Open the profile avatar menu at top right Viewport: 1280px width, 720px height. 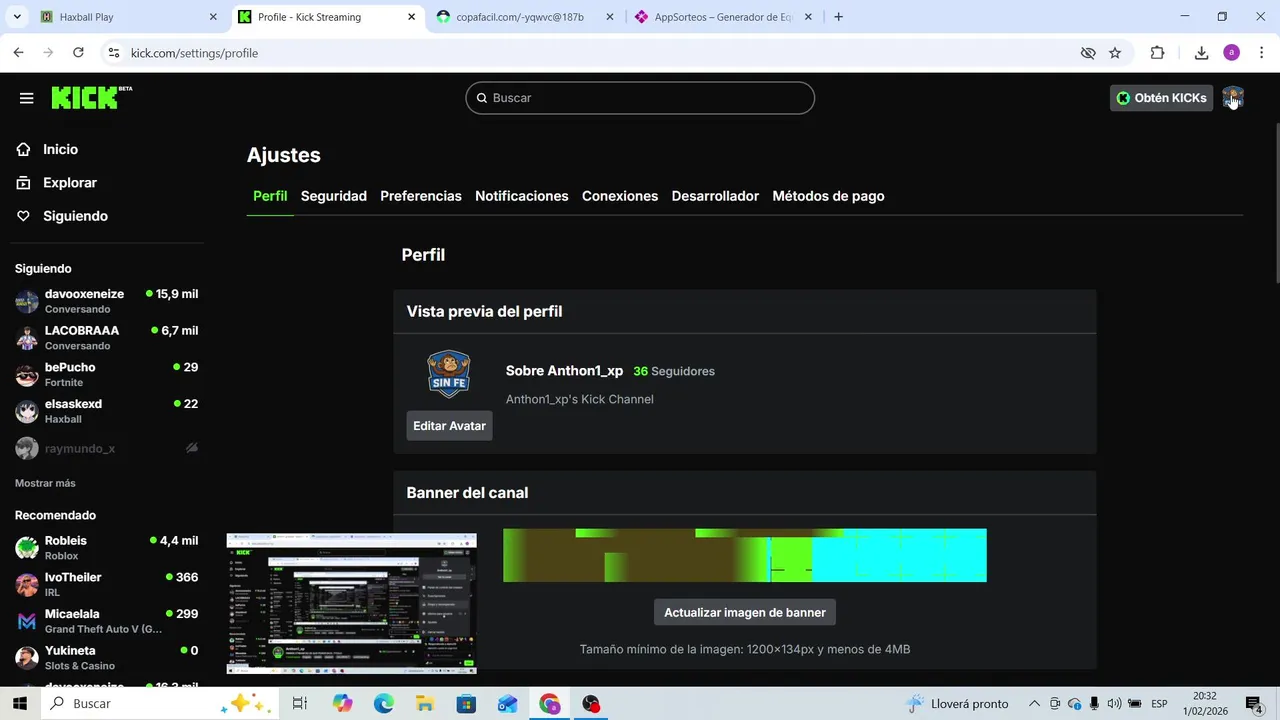coord(1232,98)
